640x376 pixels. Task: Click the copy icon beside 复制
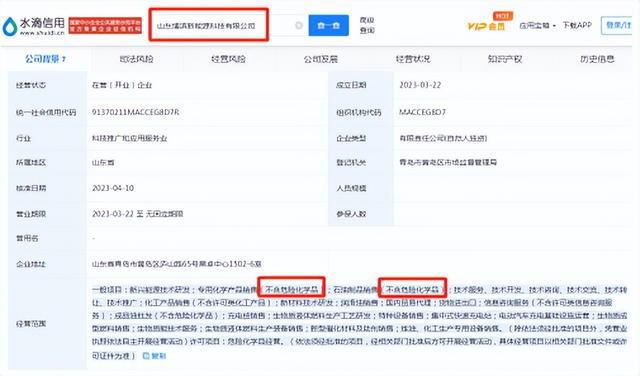pos(146,356)
